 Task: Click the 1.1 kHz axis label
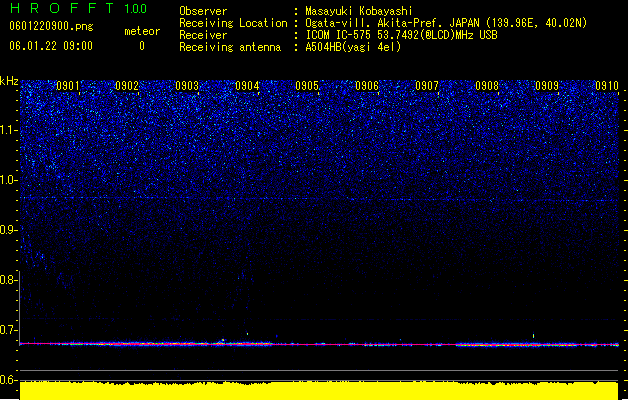click(x=8, y=130)
